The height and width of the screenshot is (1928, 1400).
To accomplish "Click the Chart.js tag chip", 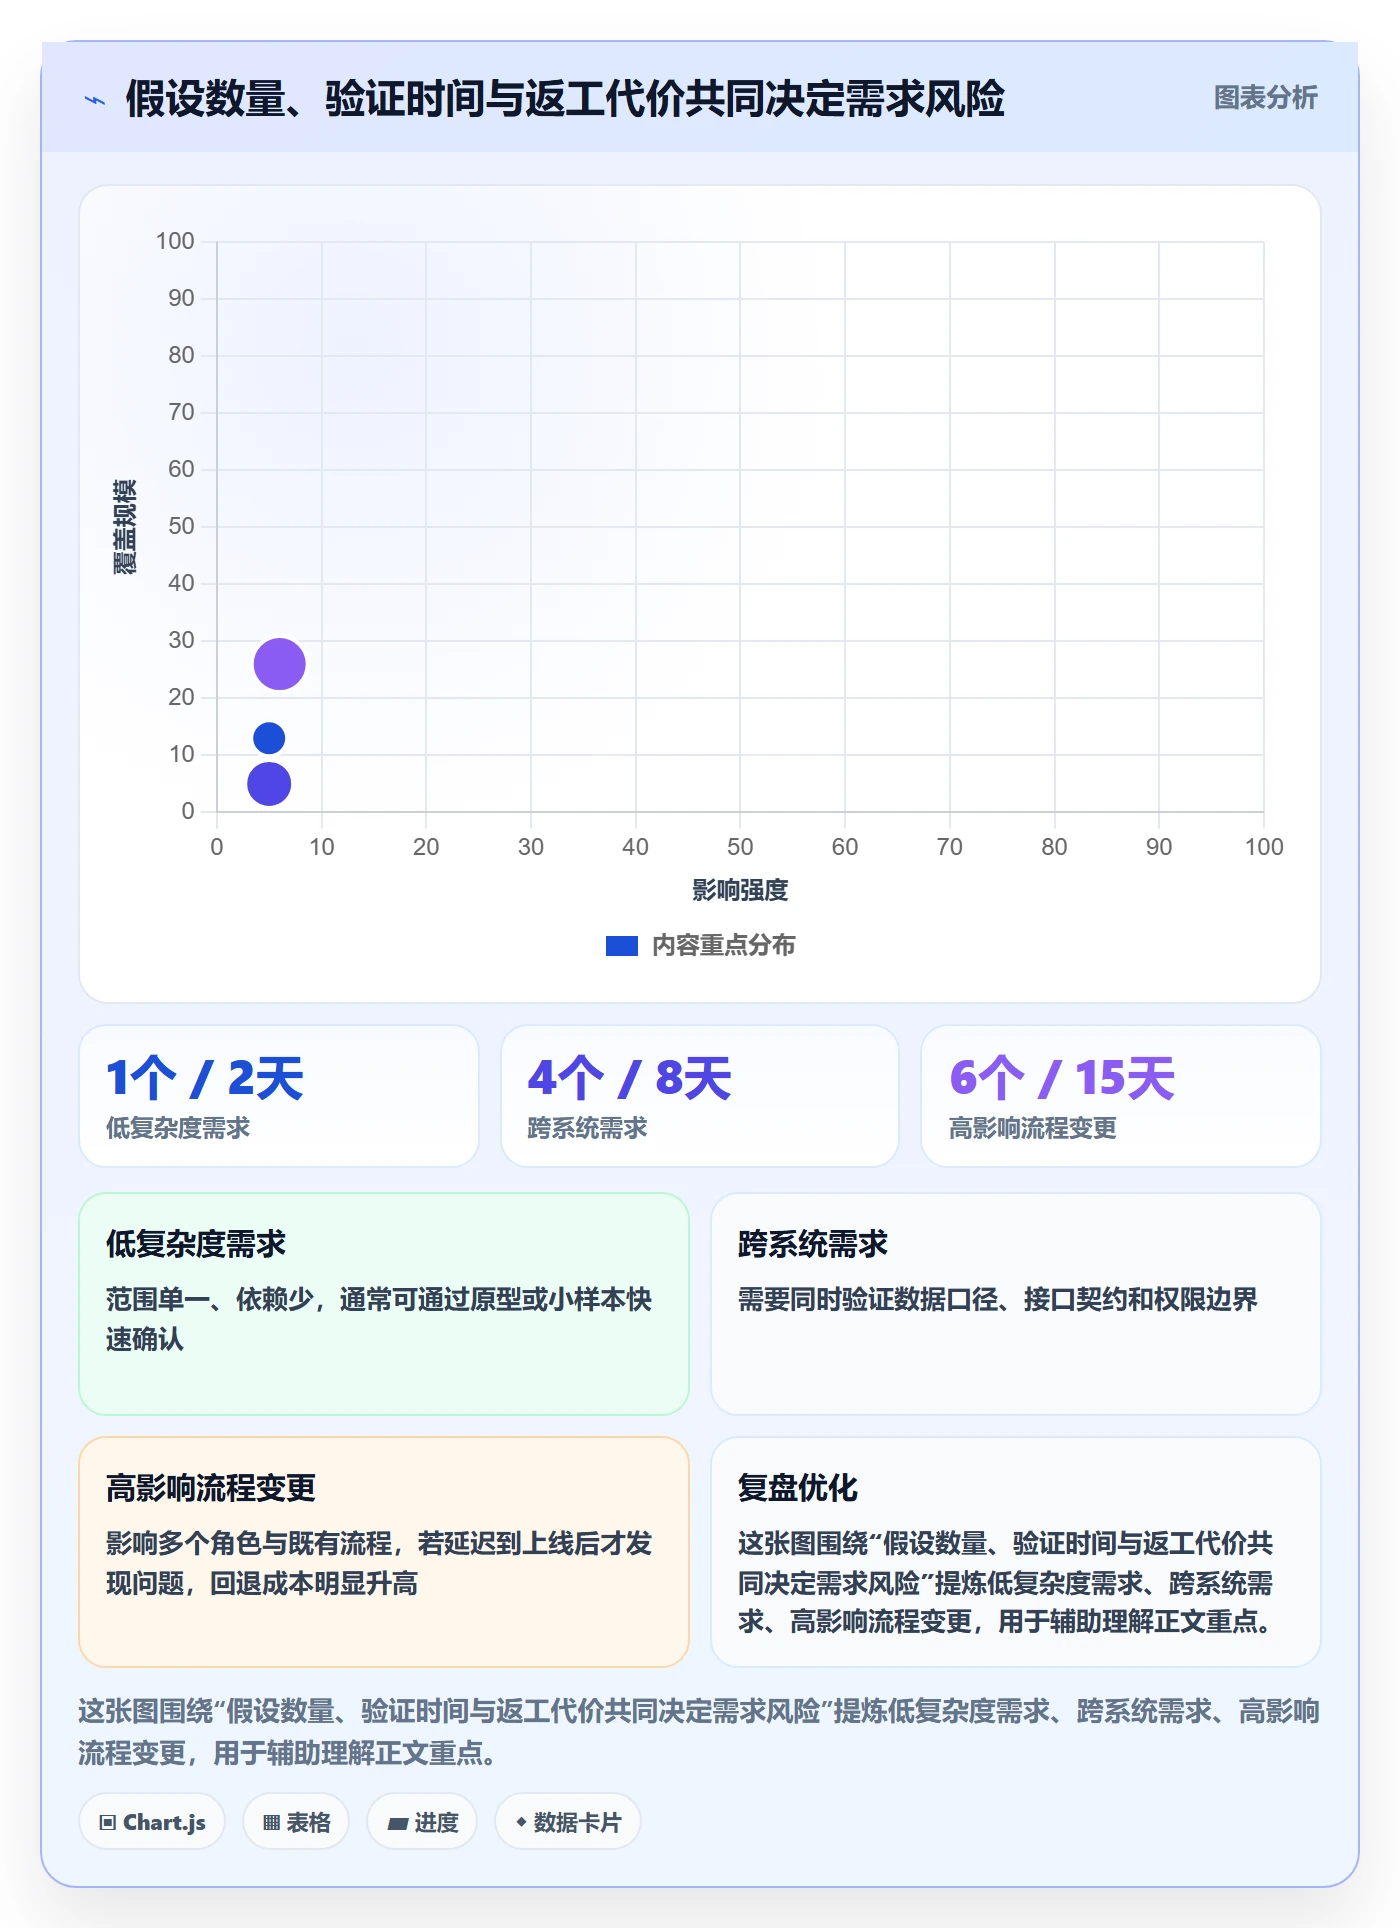I will 152,1822.
